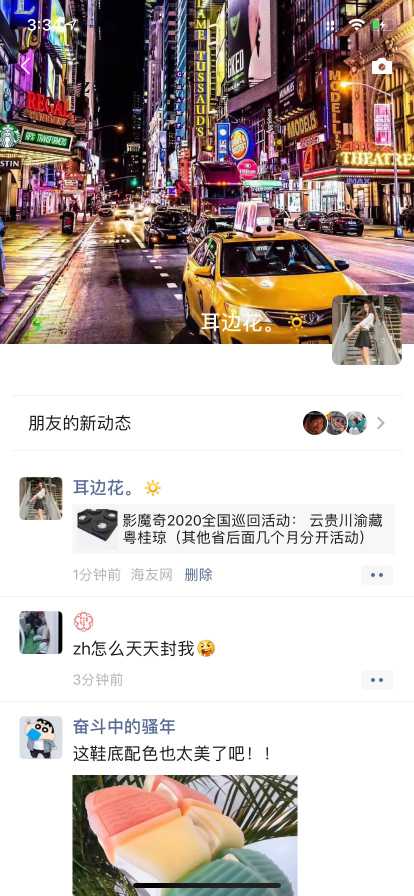414x896 pixels.
Task: Tap the brain emoji username icon
Action: (83, 622)
